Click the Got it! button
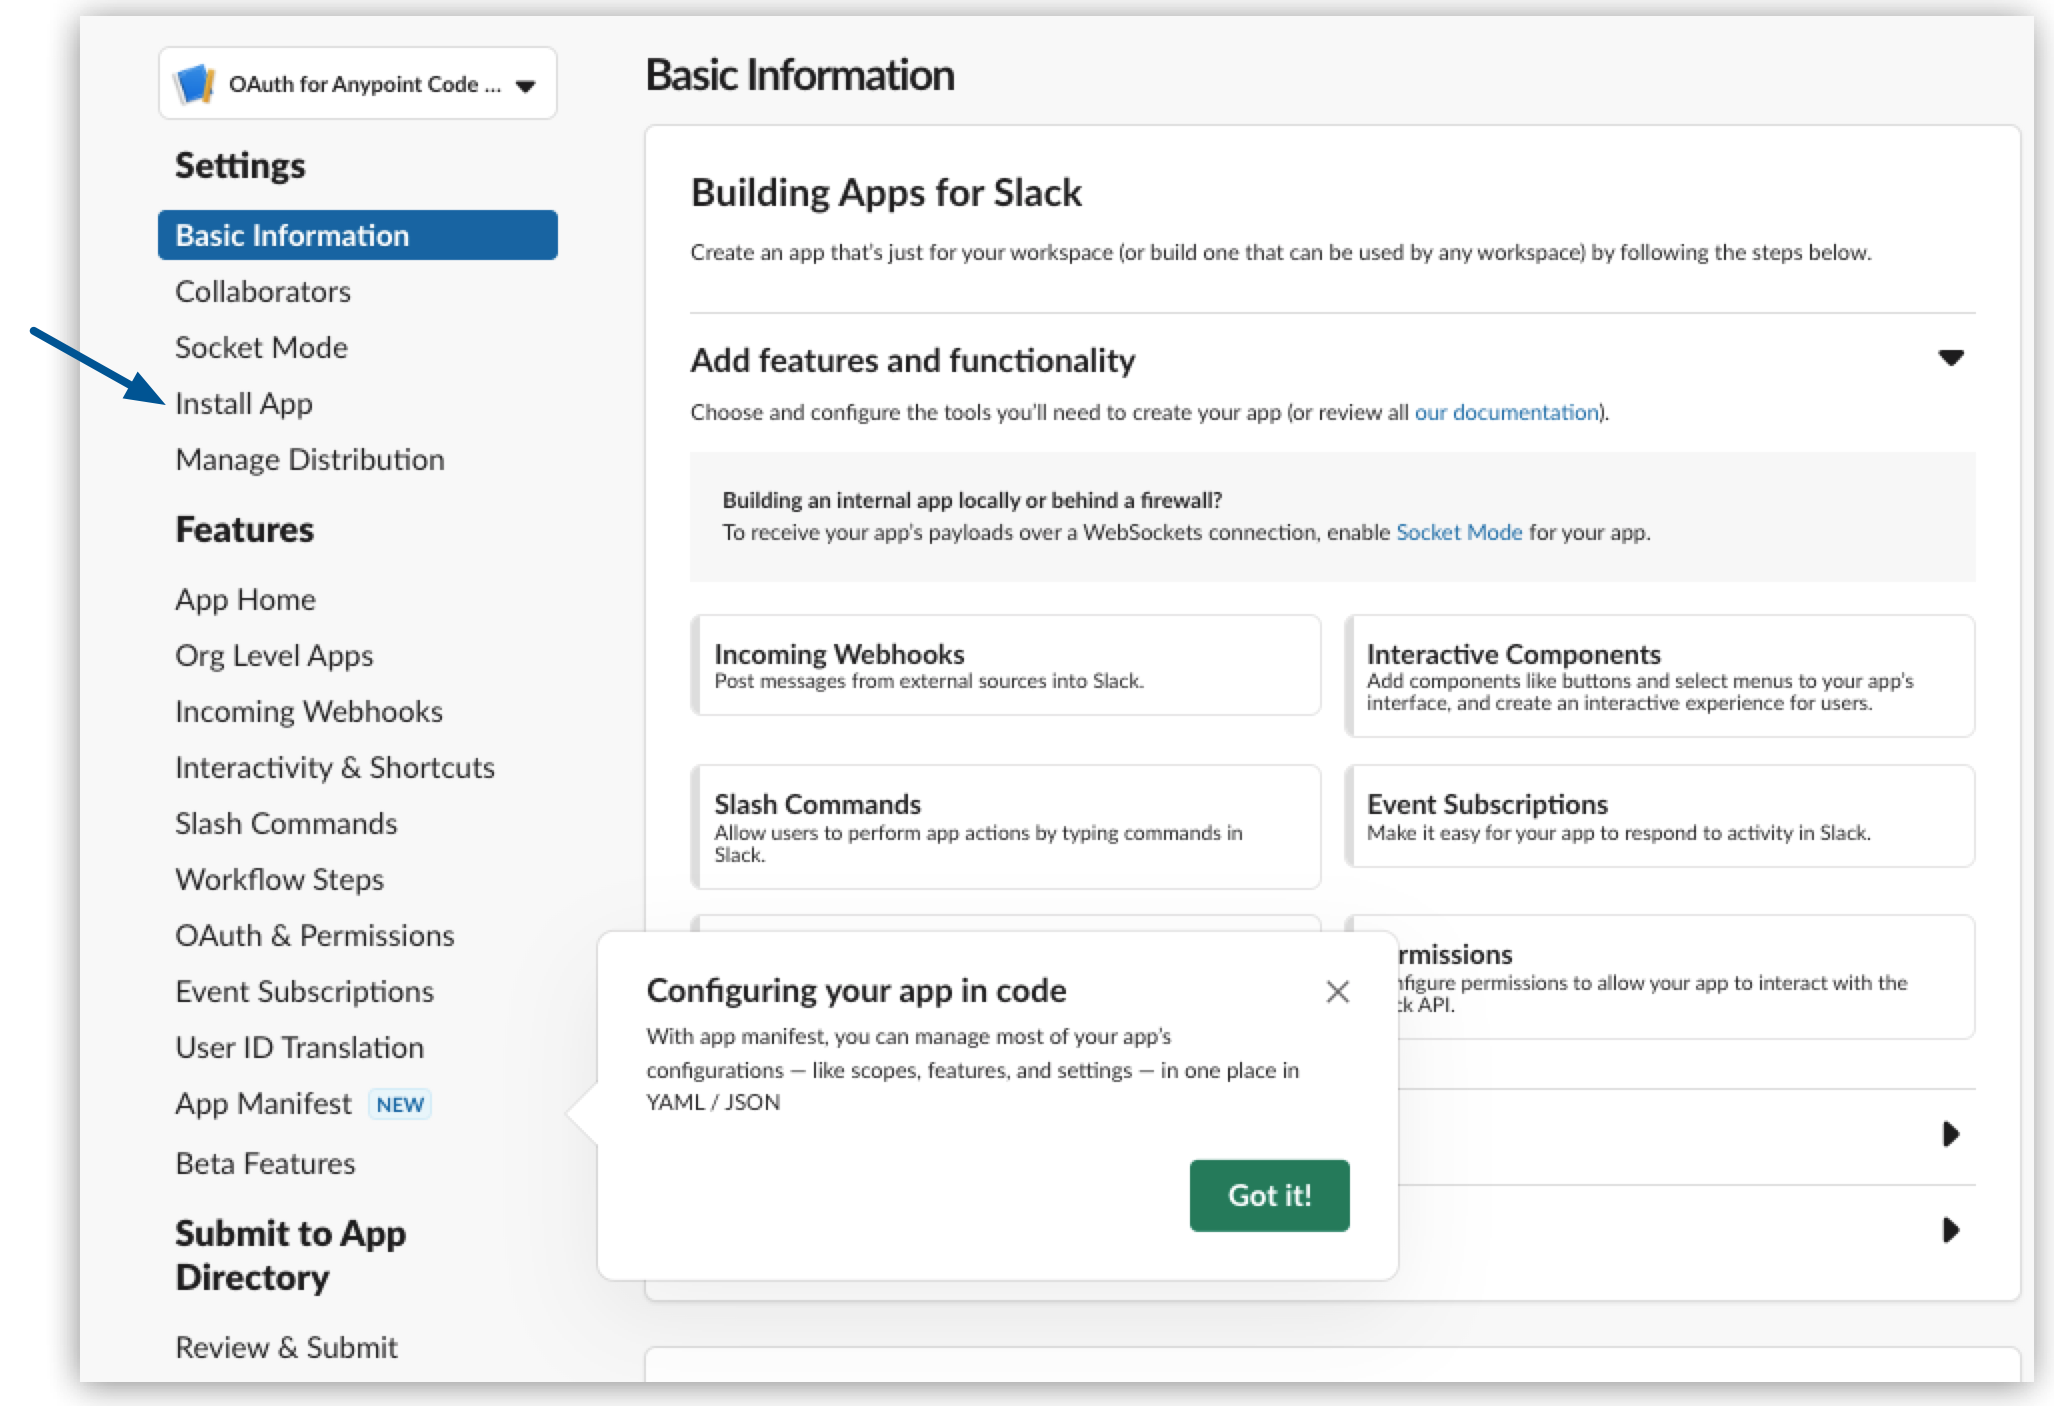Viewport: 2054px width, 1406px height. [1269, 1195]
